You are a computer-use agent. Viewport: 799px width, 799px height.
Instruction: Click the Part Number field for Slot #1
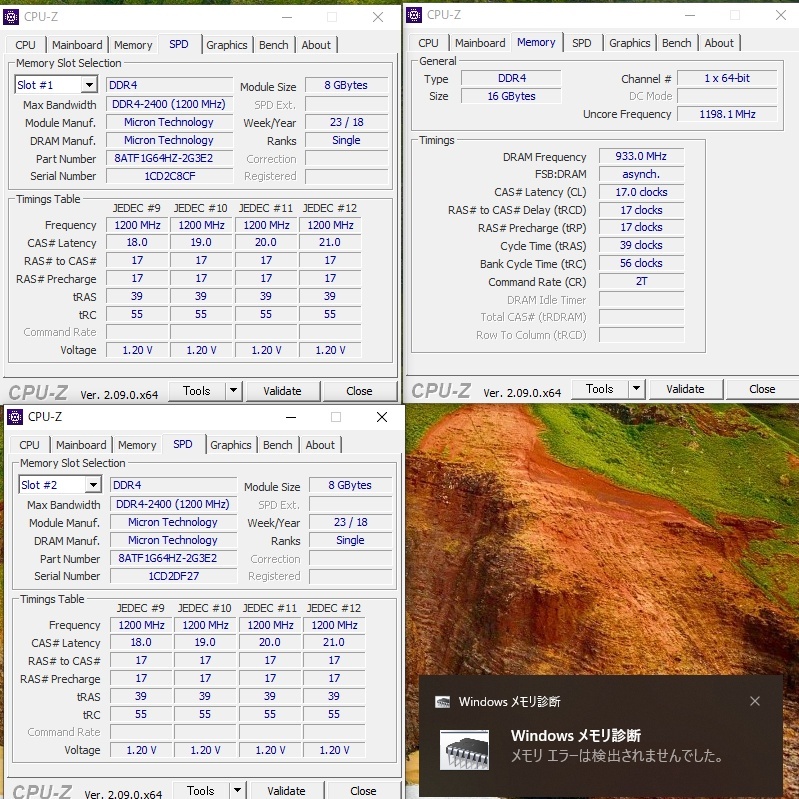pyautogui.click(x=169, y=158)
